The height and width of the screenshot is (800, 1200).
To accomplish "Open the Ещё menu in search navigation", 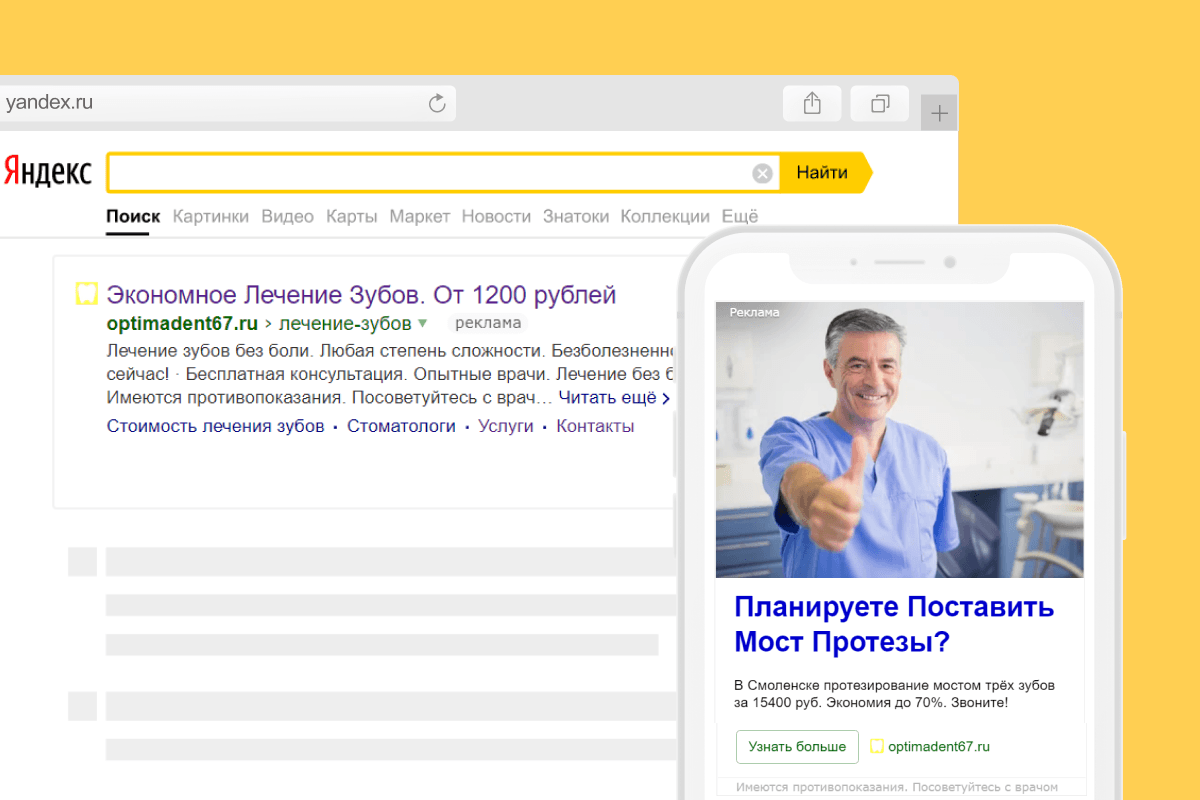I will [x=739, y=216].
